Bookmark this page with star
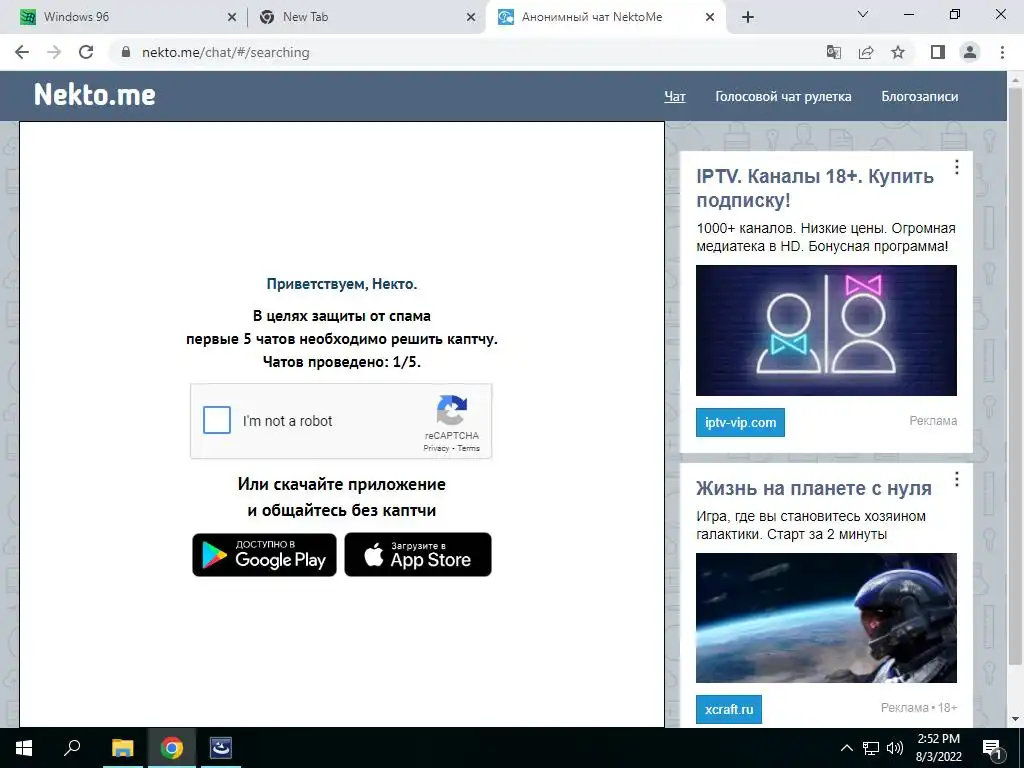 pos(898,52)
